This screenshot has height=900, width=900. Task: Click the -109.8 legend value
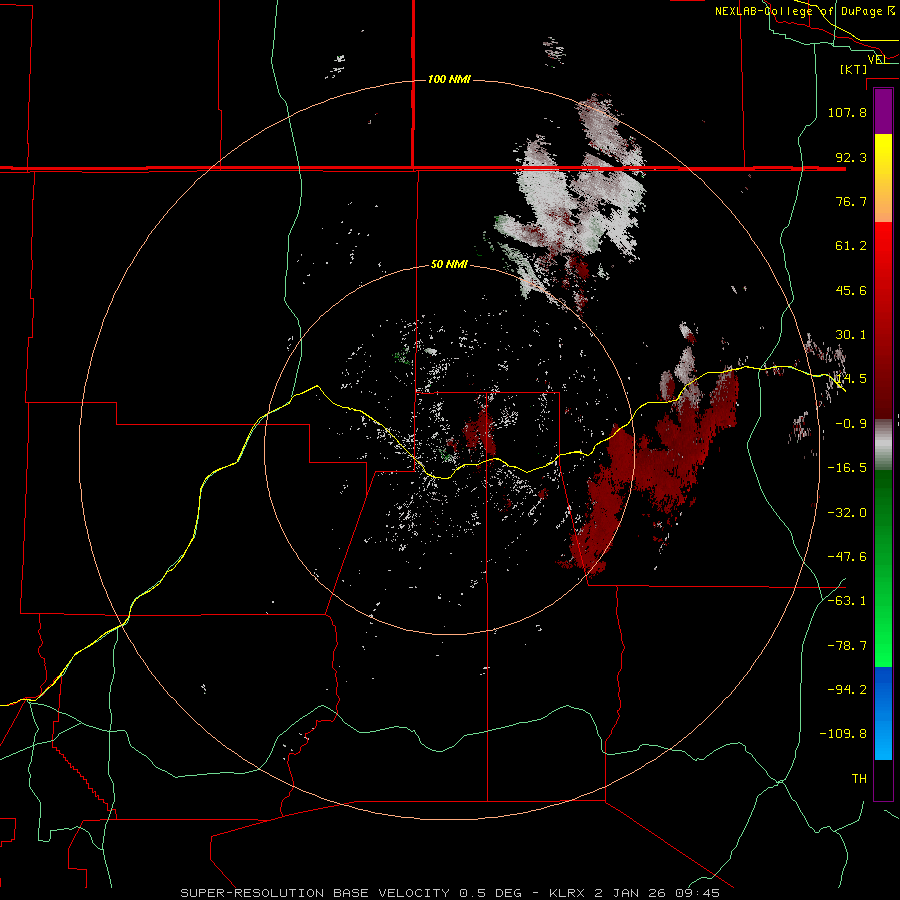click(843, 734)
